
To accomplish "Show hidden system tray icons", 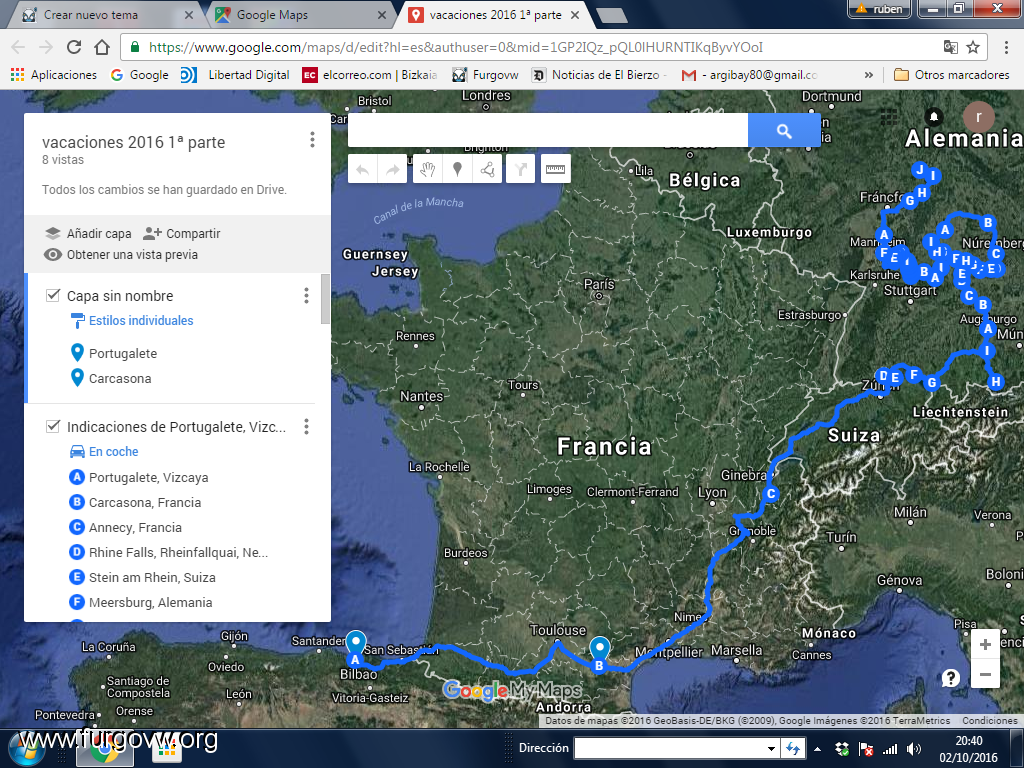I will (x=817, y=748).
